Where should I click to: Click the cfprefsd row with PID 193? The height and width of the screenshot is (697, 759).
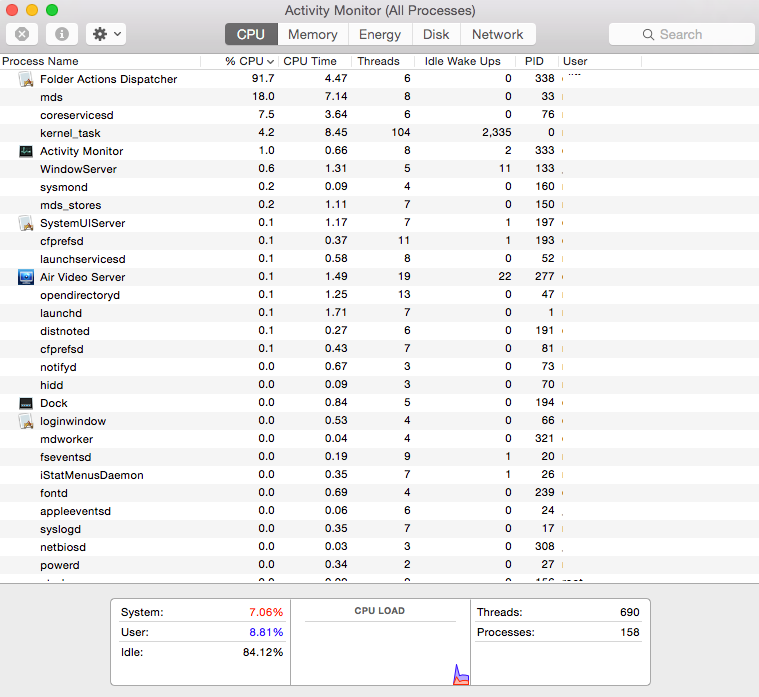[x=380, y=241]
